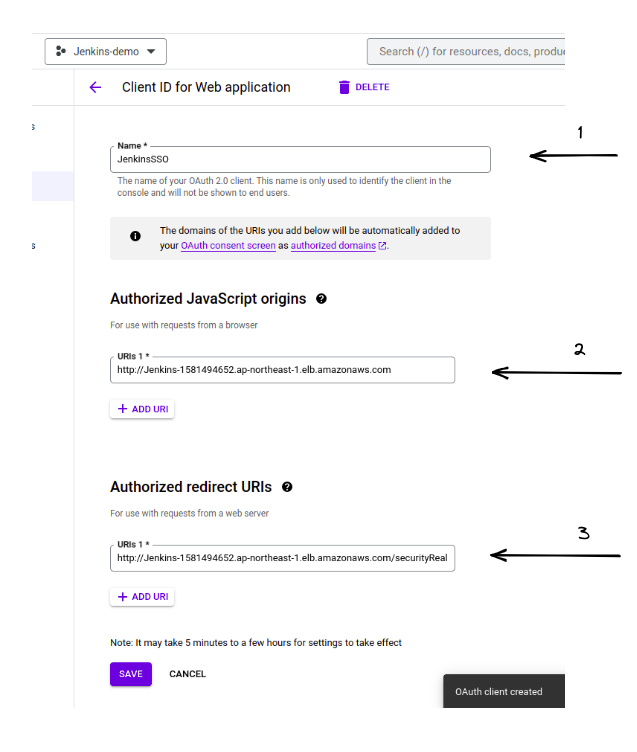
Task: Focus the top search bar
Action: coord(466,51)
